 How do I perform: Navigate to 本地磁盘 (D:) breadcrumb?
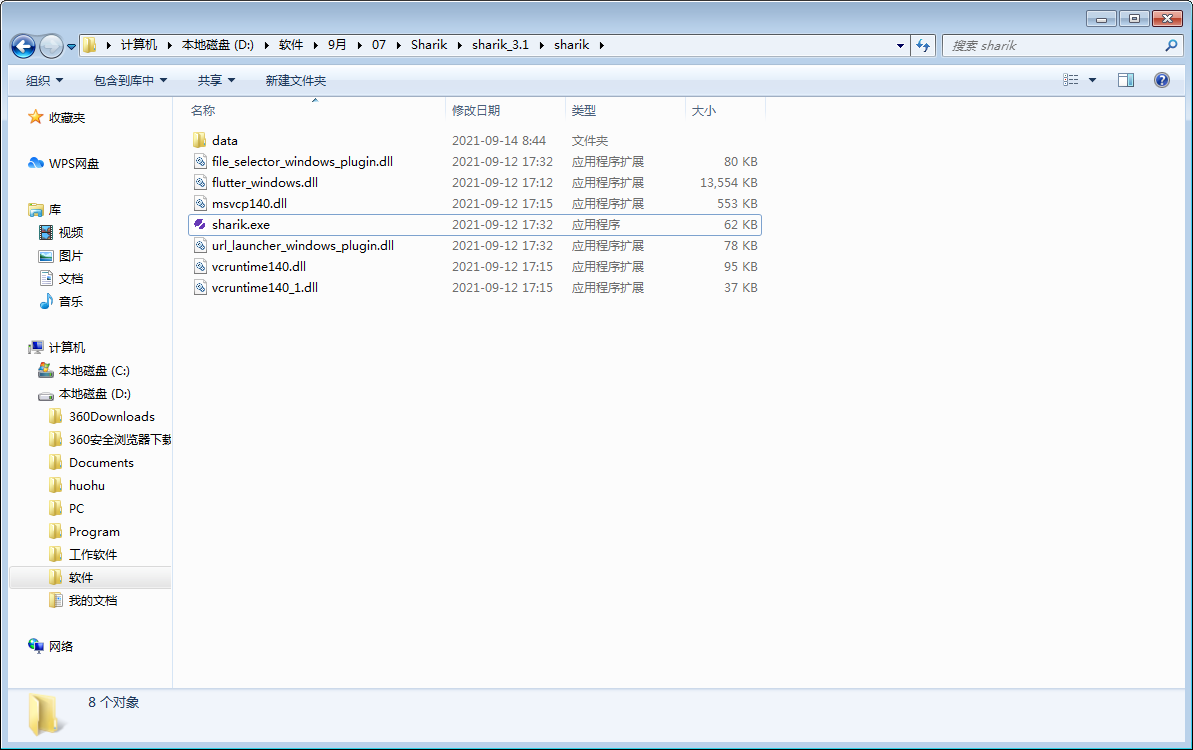coord(218,45)
